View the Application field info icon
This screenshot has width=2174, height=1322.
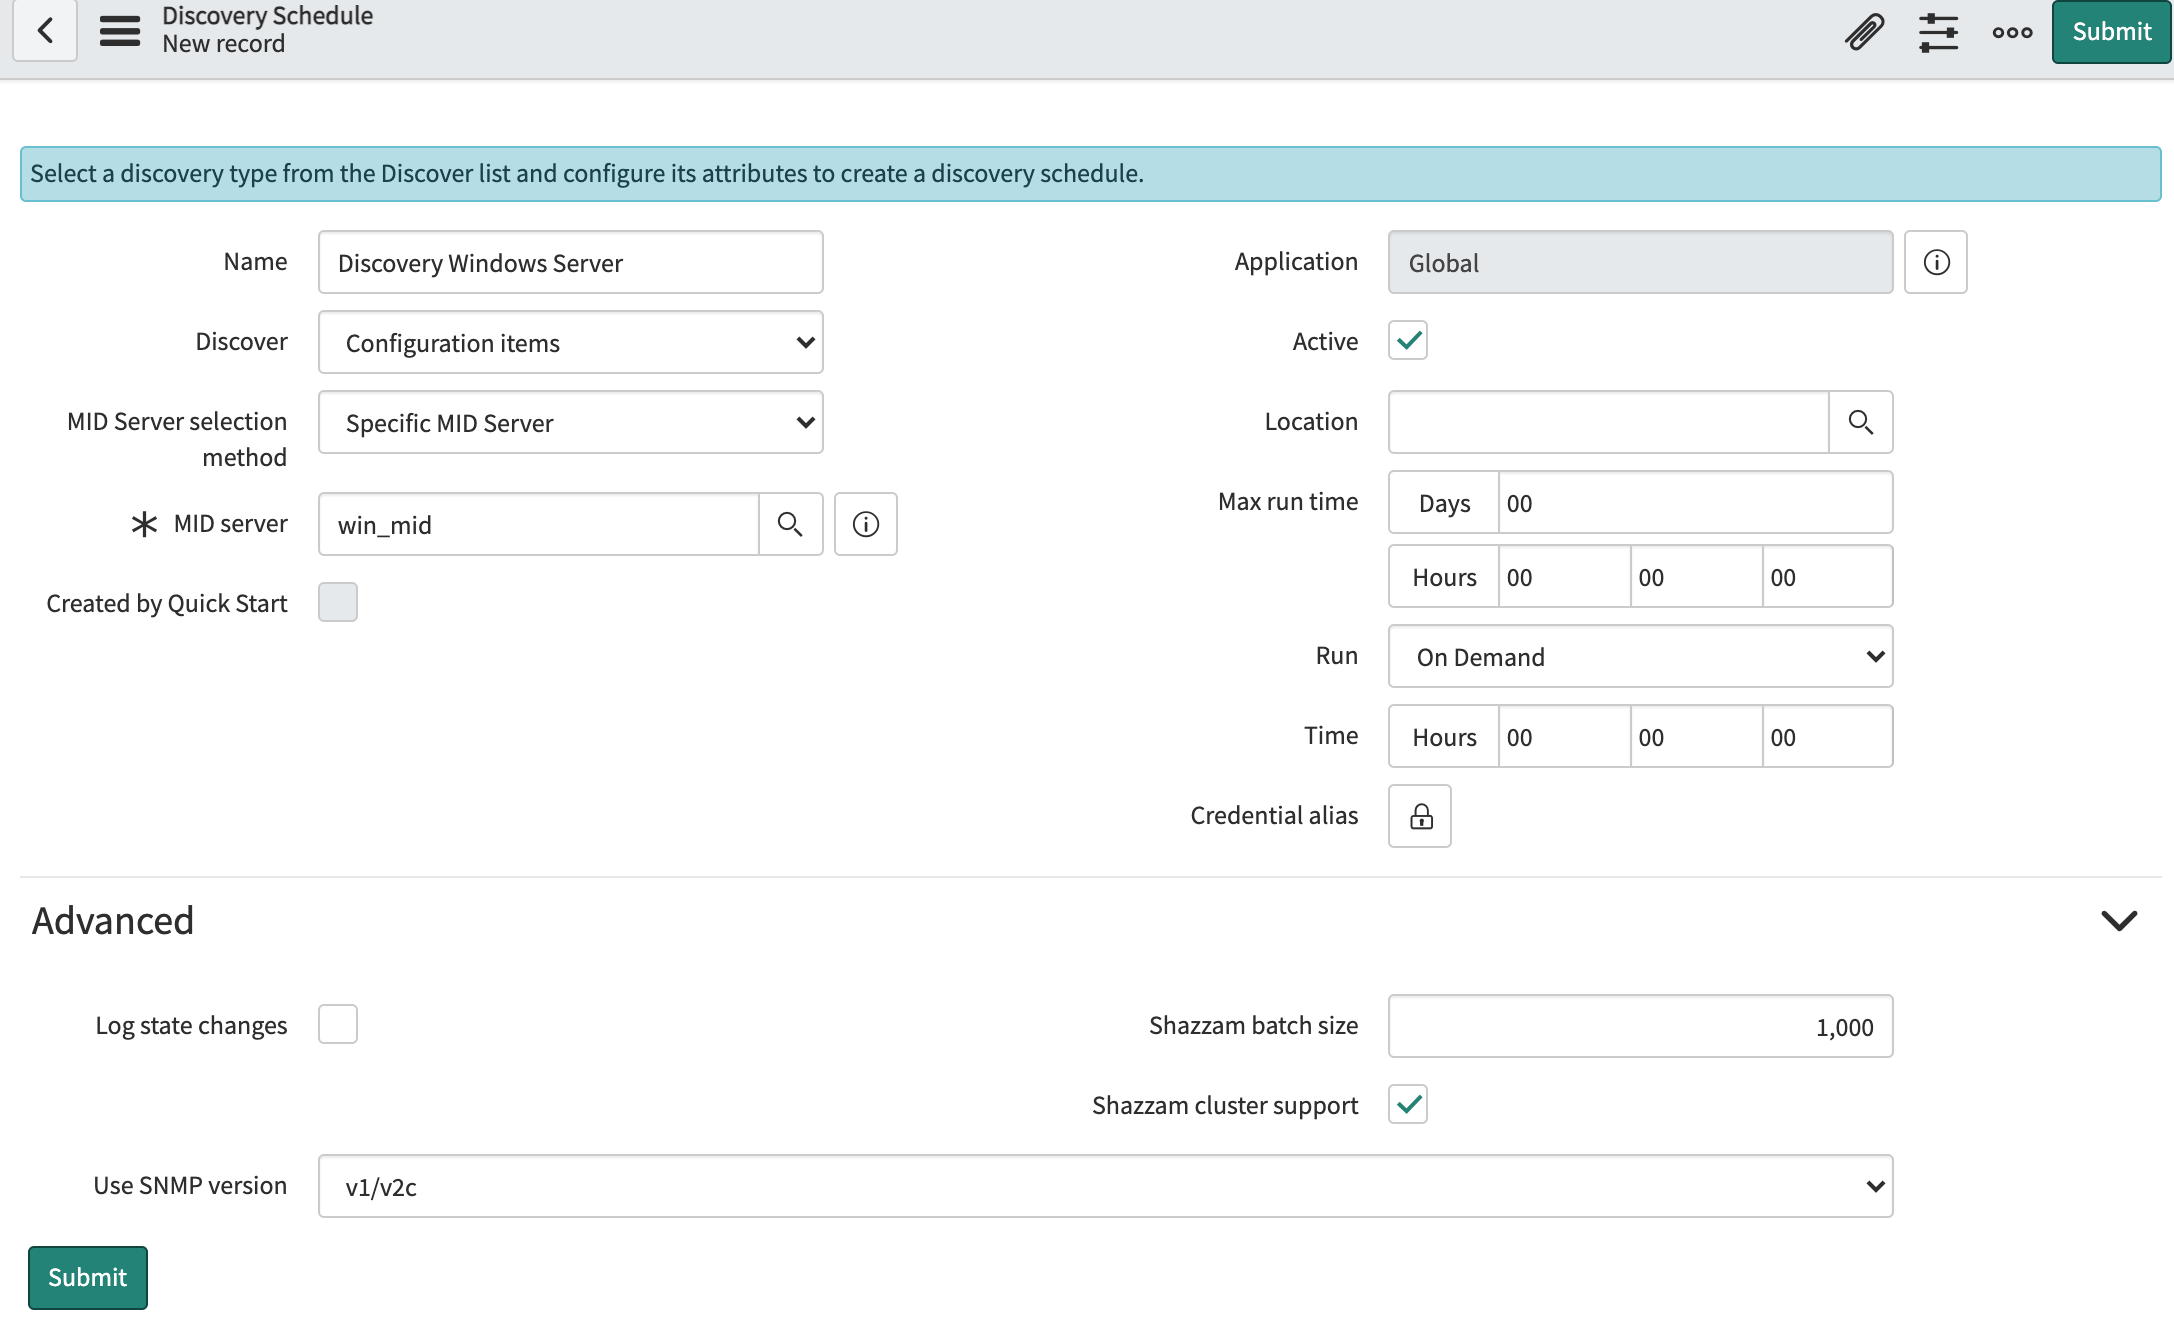1936,262
